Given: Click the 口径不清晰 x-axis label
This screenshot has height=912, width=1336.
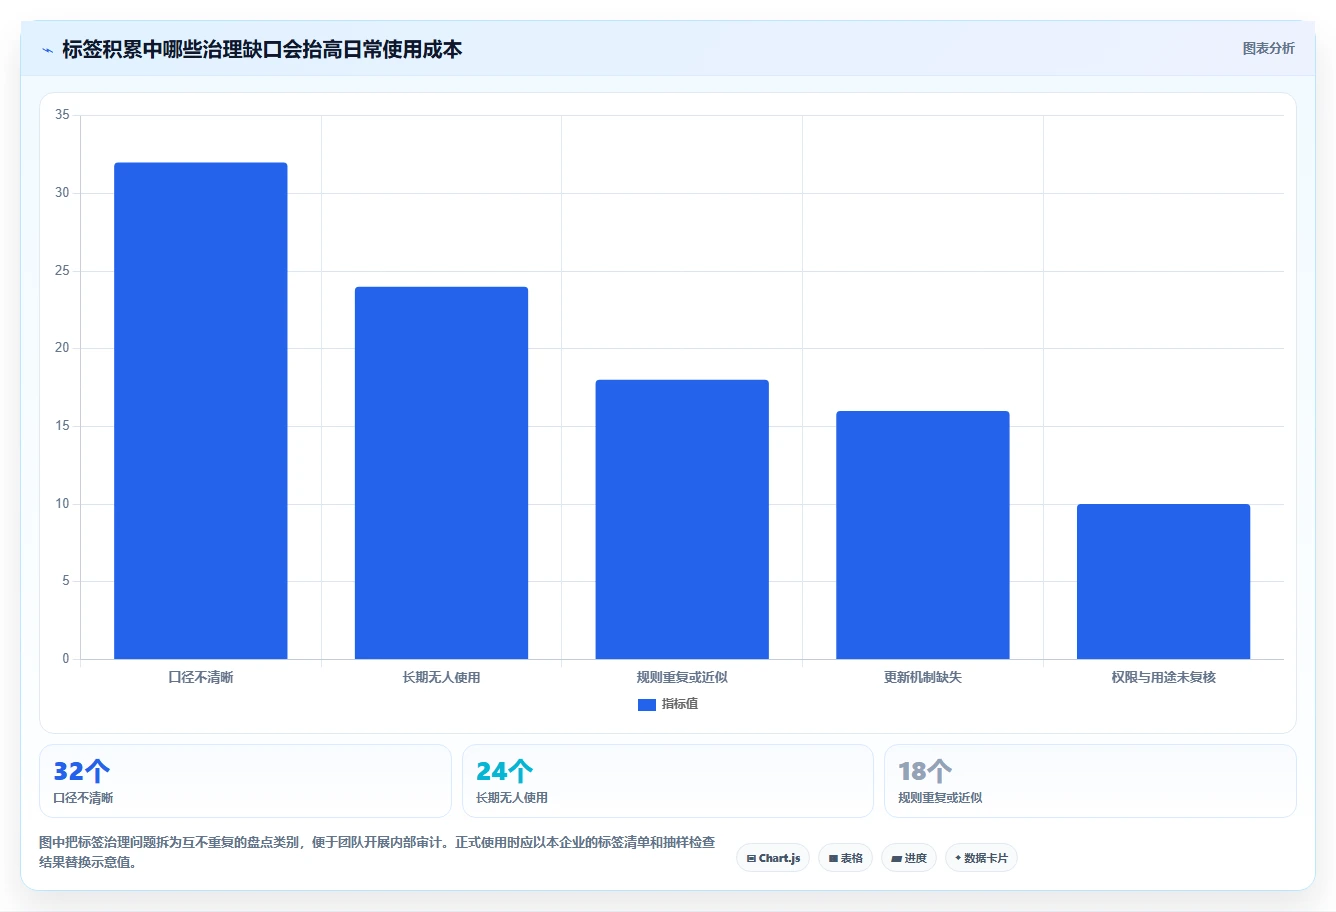Looking at the screenshot, I should (x=200, y=678).
